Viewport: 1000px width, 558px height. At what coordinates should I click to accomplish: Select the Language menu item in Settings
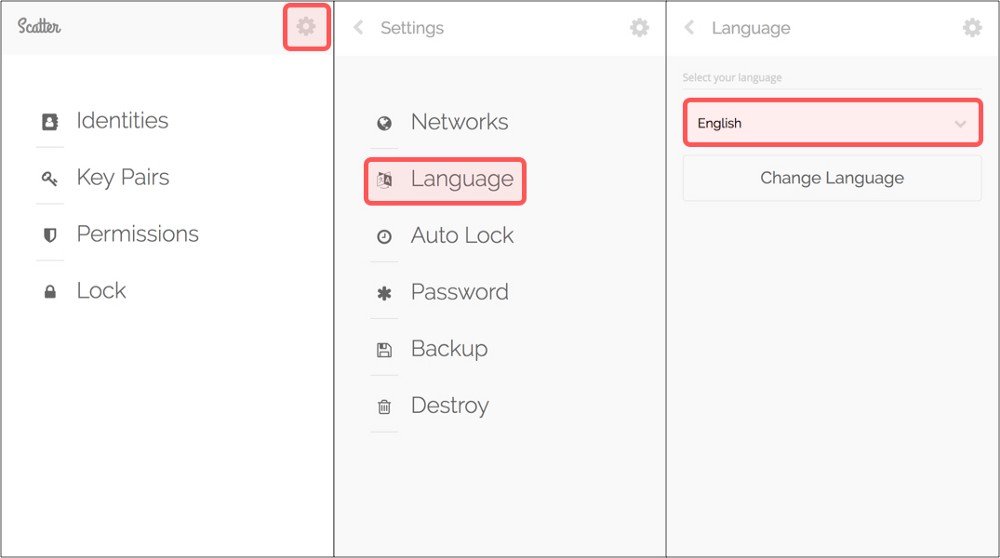445,181
